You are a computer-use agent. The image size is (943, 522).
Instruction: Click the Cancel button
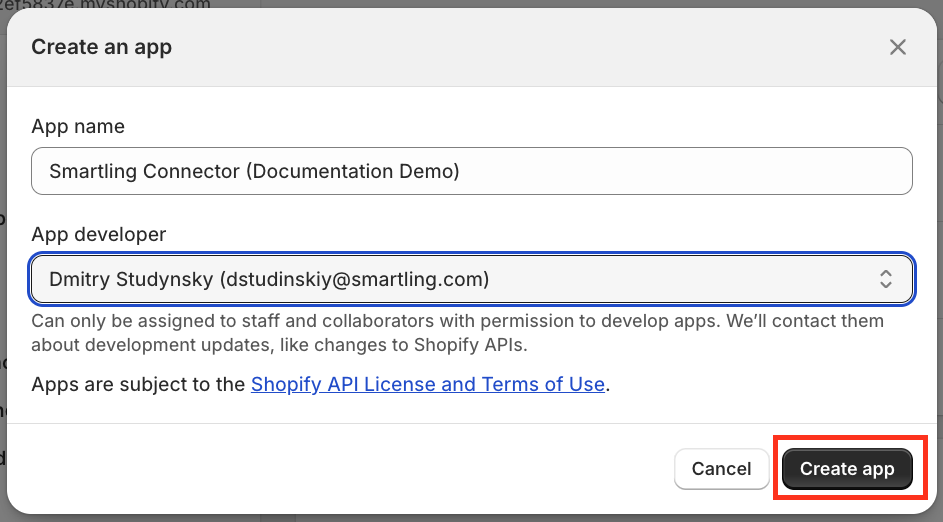pos(721,468)
